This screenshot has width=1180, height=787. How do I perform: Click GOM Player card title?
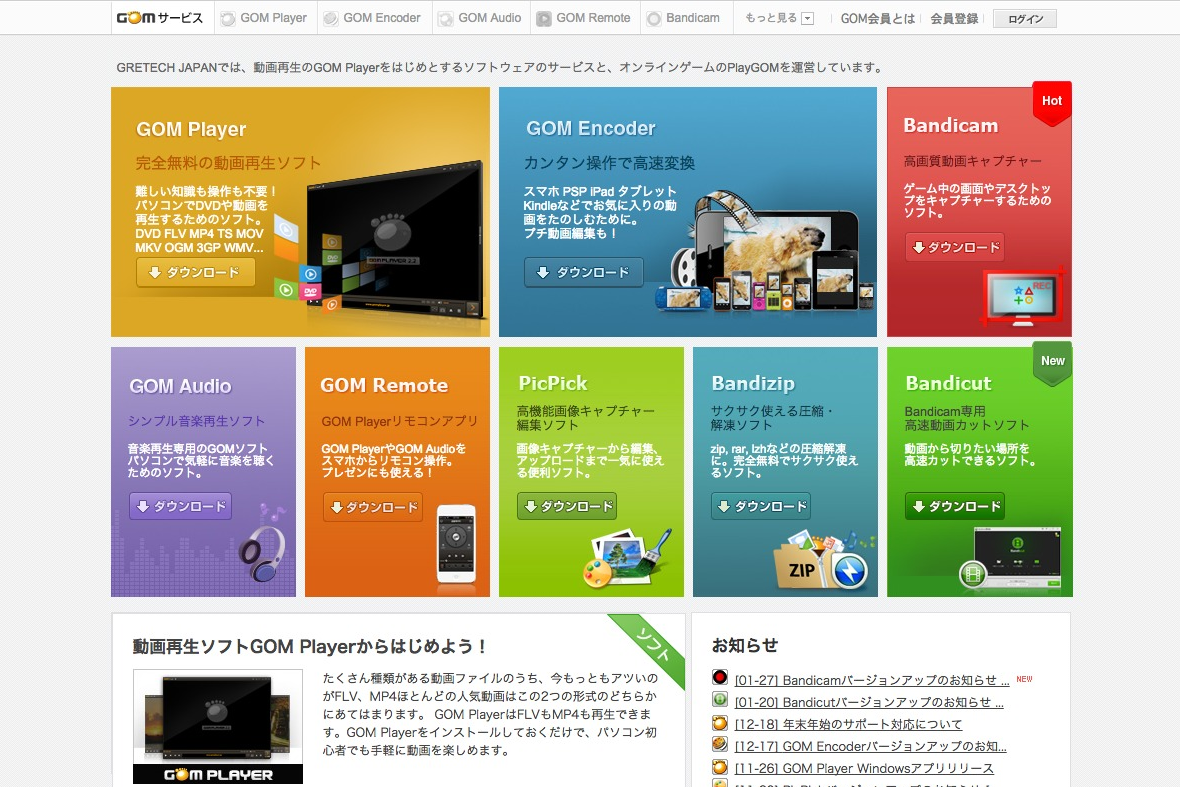click(x=191, y=129)
